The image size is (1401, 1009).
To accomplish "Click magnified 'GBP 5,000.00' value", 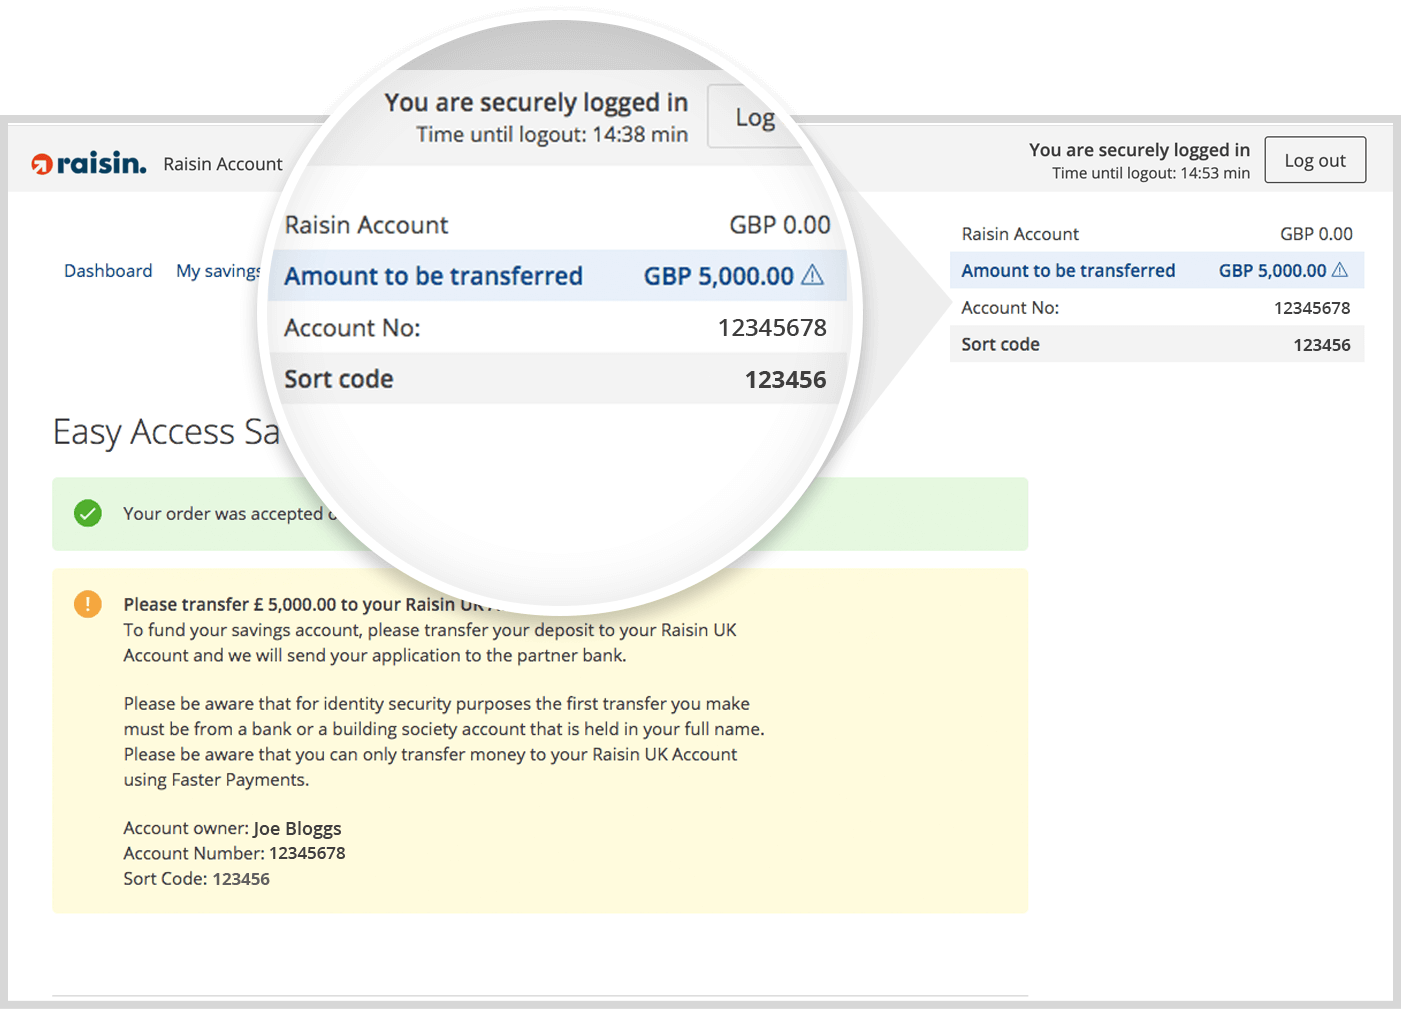I will click(x=718, y=276).
